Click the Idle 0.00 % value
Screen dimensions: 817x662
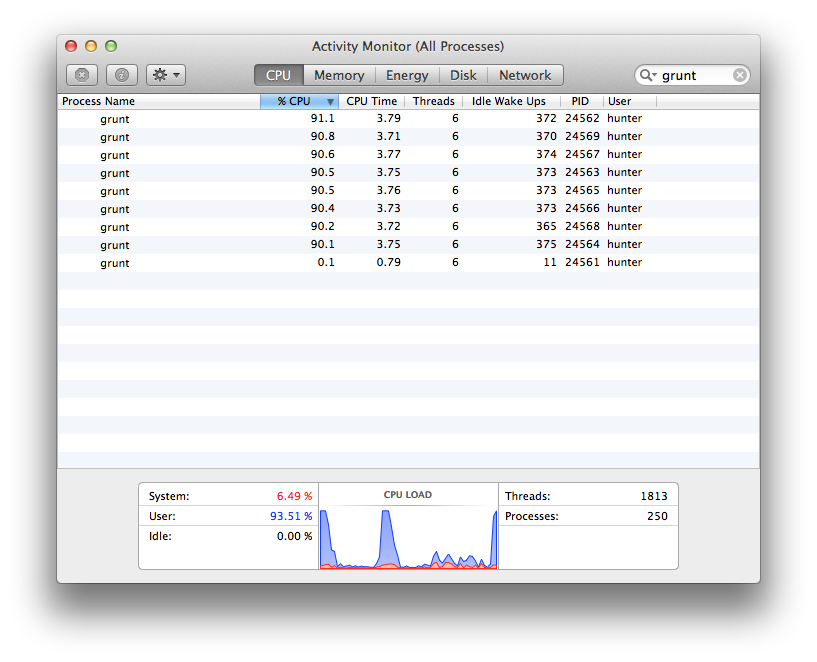pyautogui.click(x=294, y=536)
